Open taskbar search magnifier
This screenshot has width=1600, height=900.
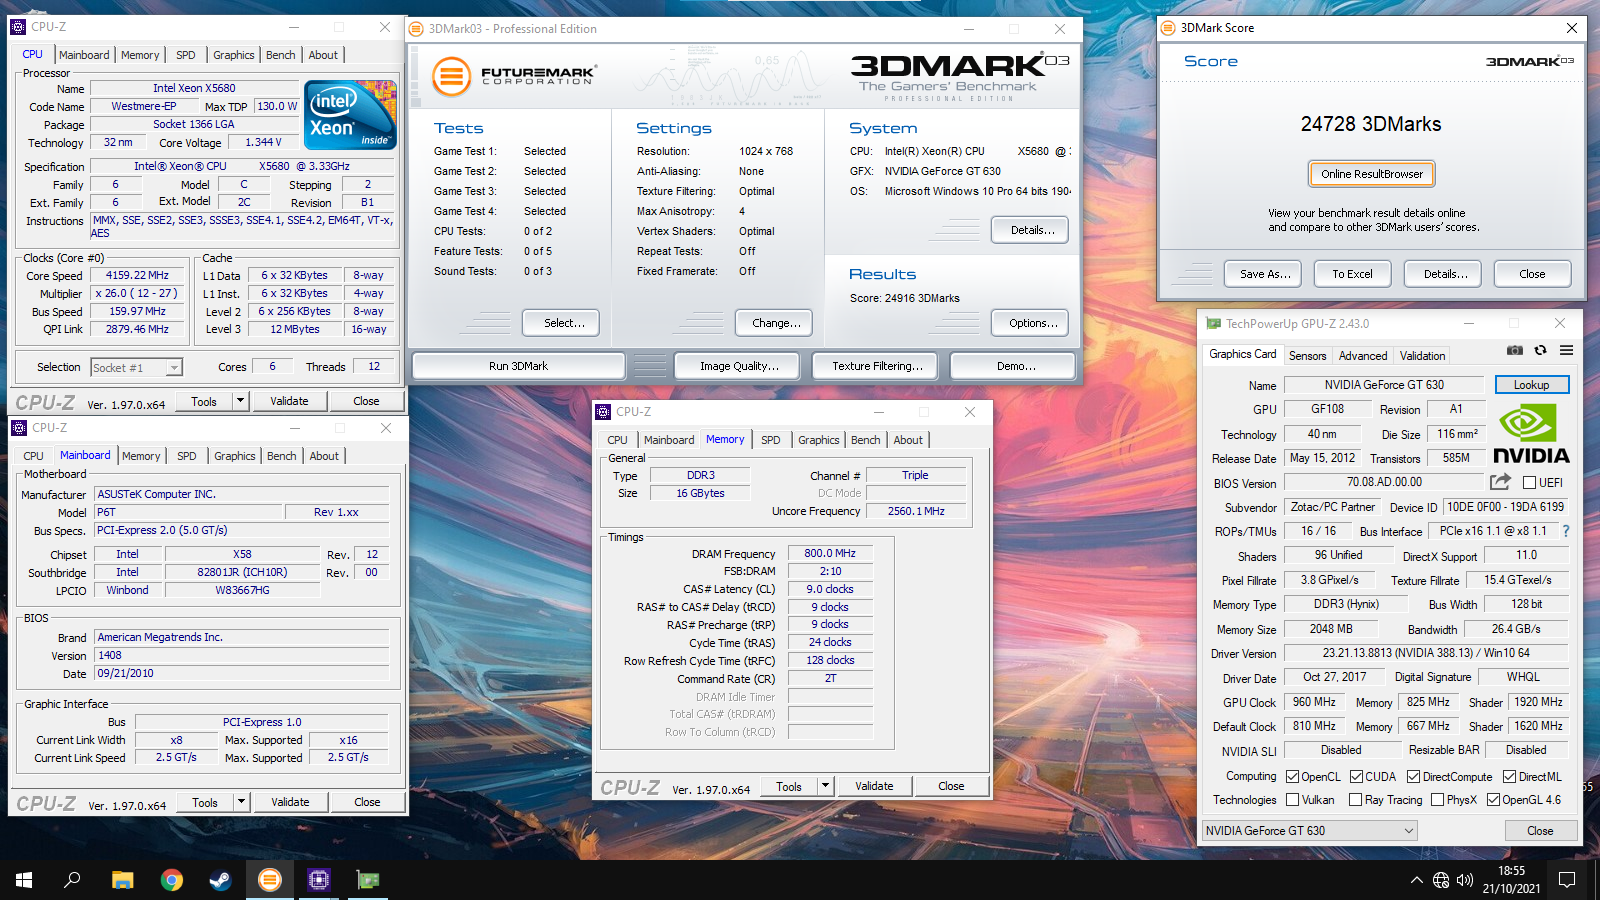click(72, 880)
